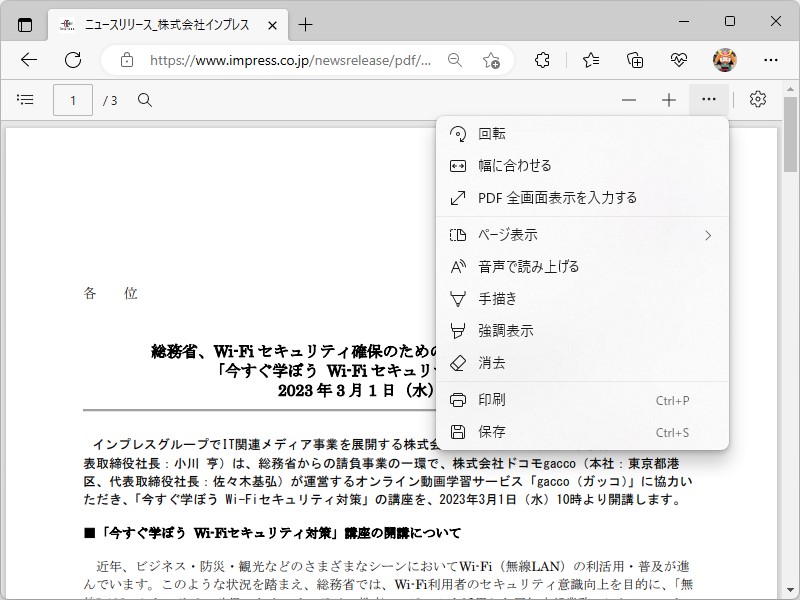Zoom out of the PDF document

coord(629,99)
